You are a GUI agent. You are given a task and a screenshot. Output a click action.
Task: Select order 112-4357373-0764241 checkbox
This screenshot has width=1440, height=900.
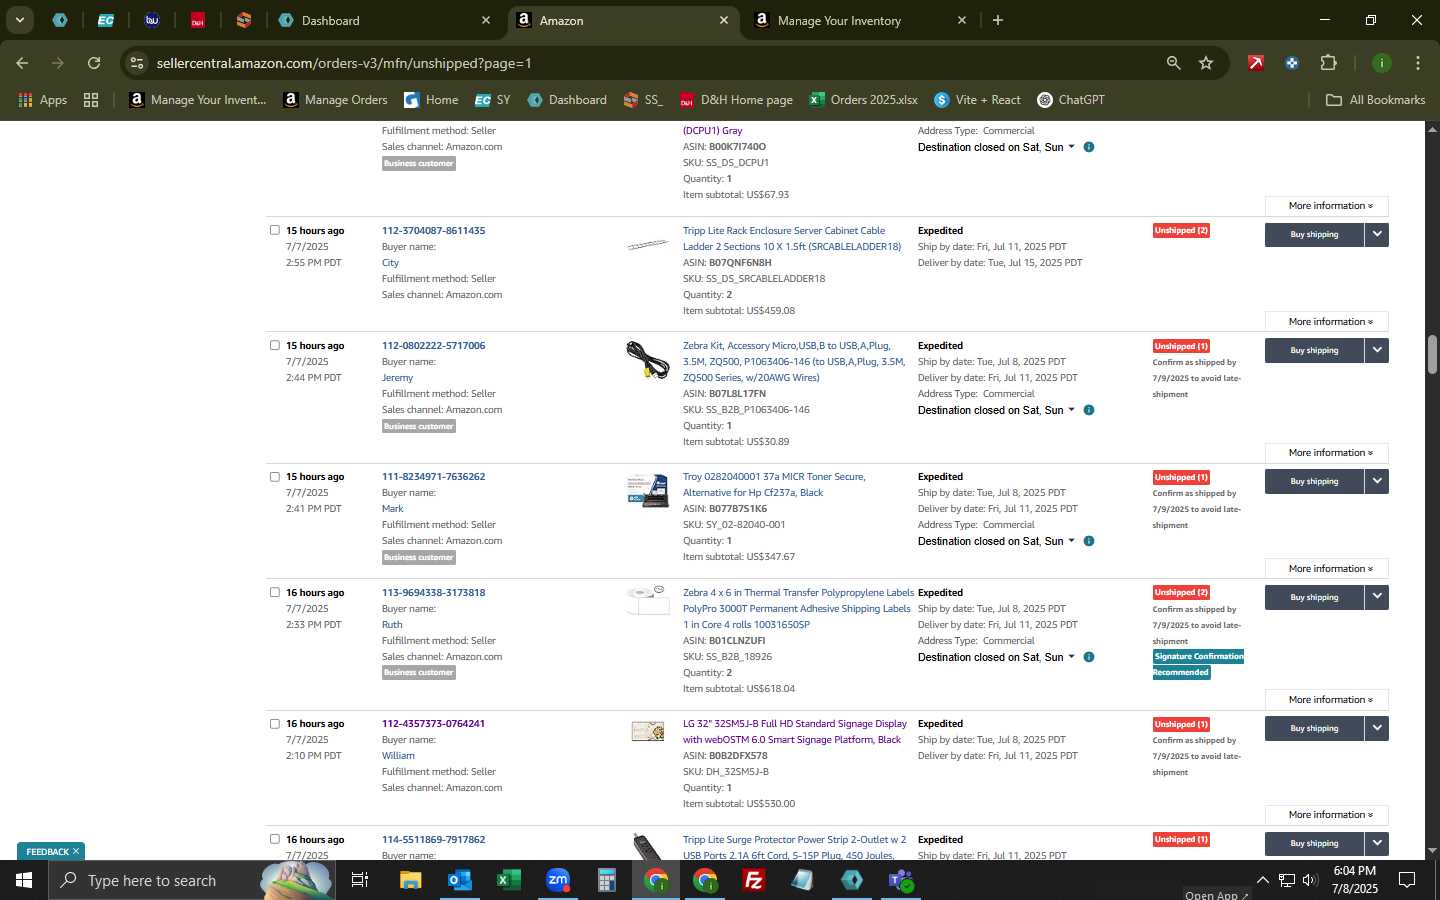pos(275,724)
